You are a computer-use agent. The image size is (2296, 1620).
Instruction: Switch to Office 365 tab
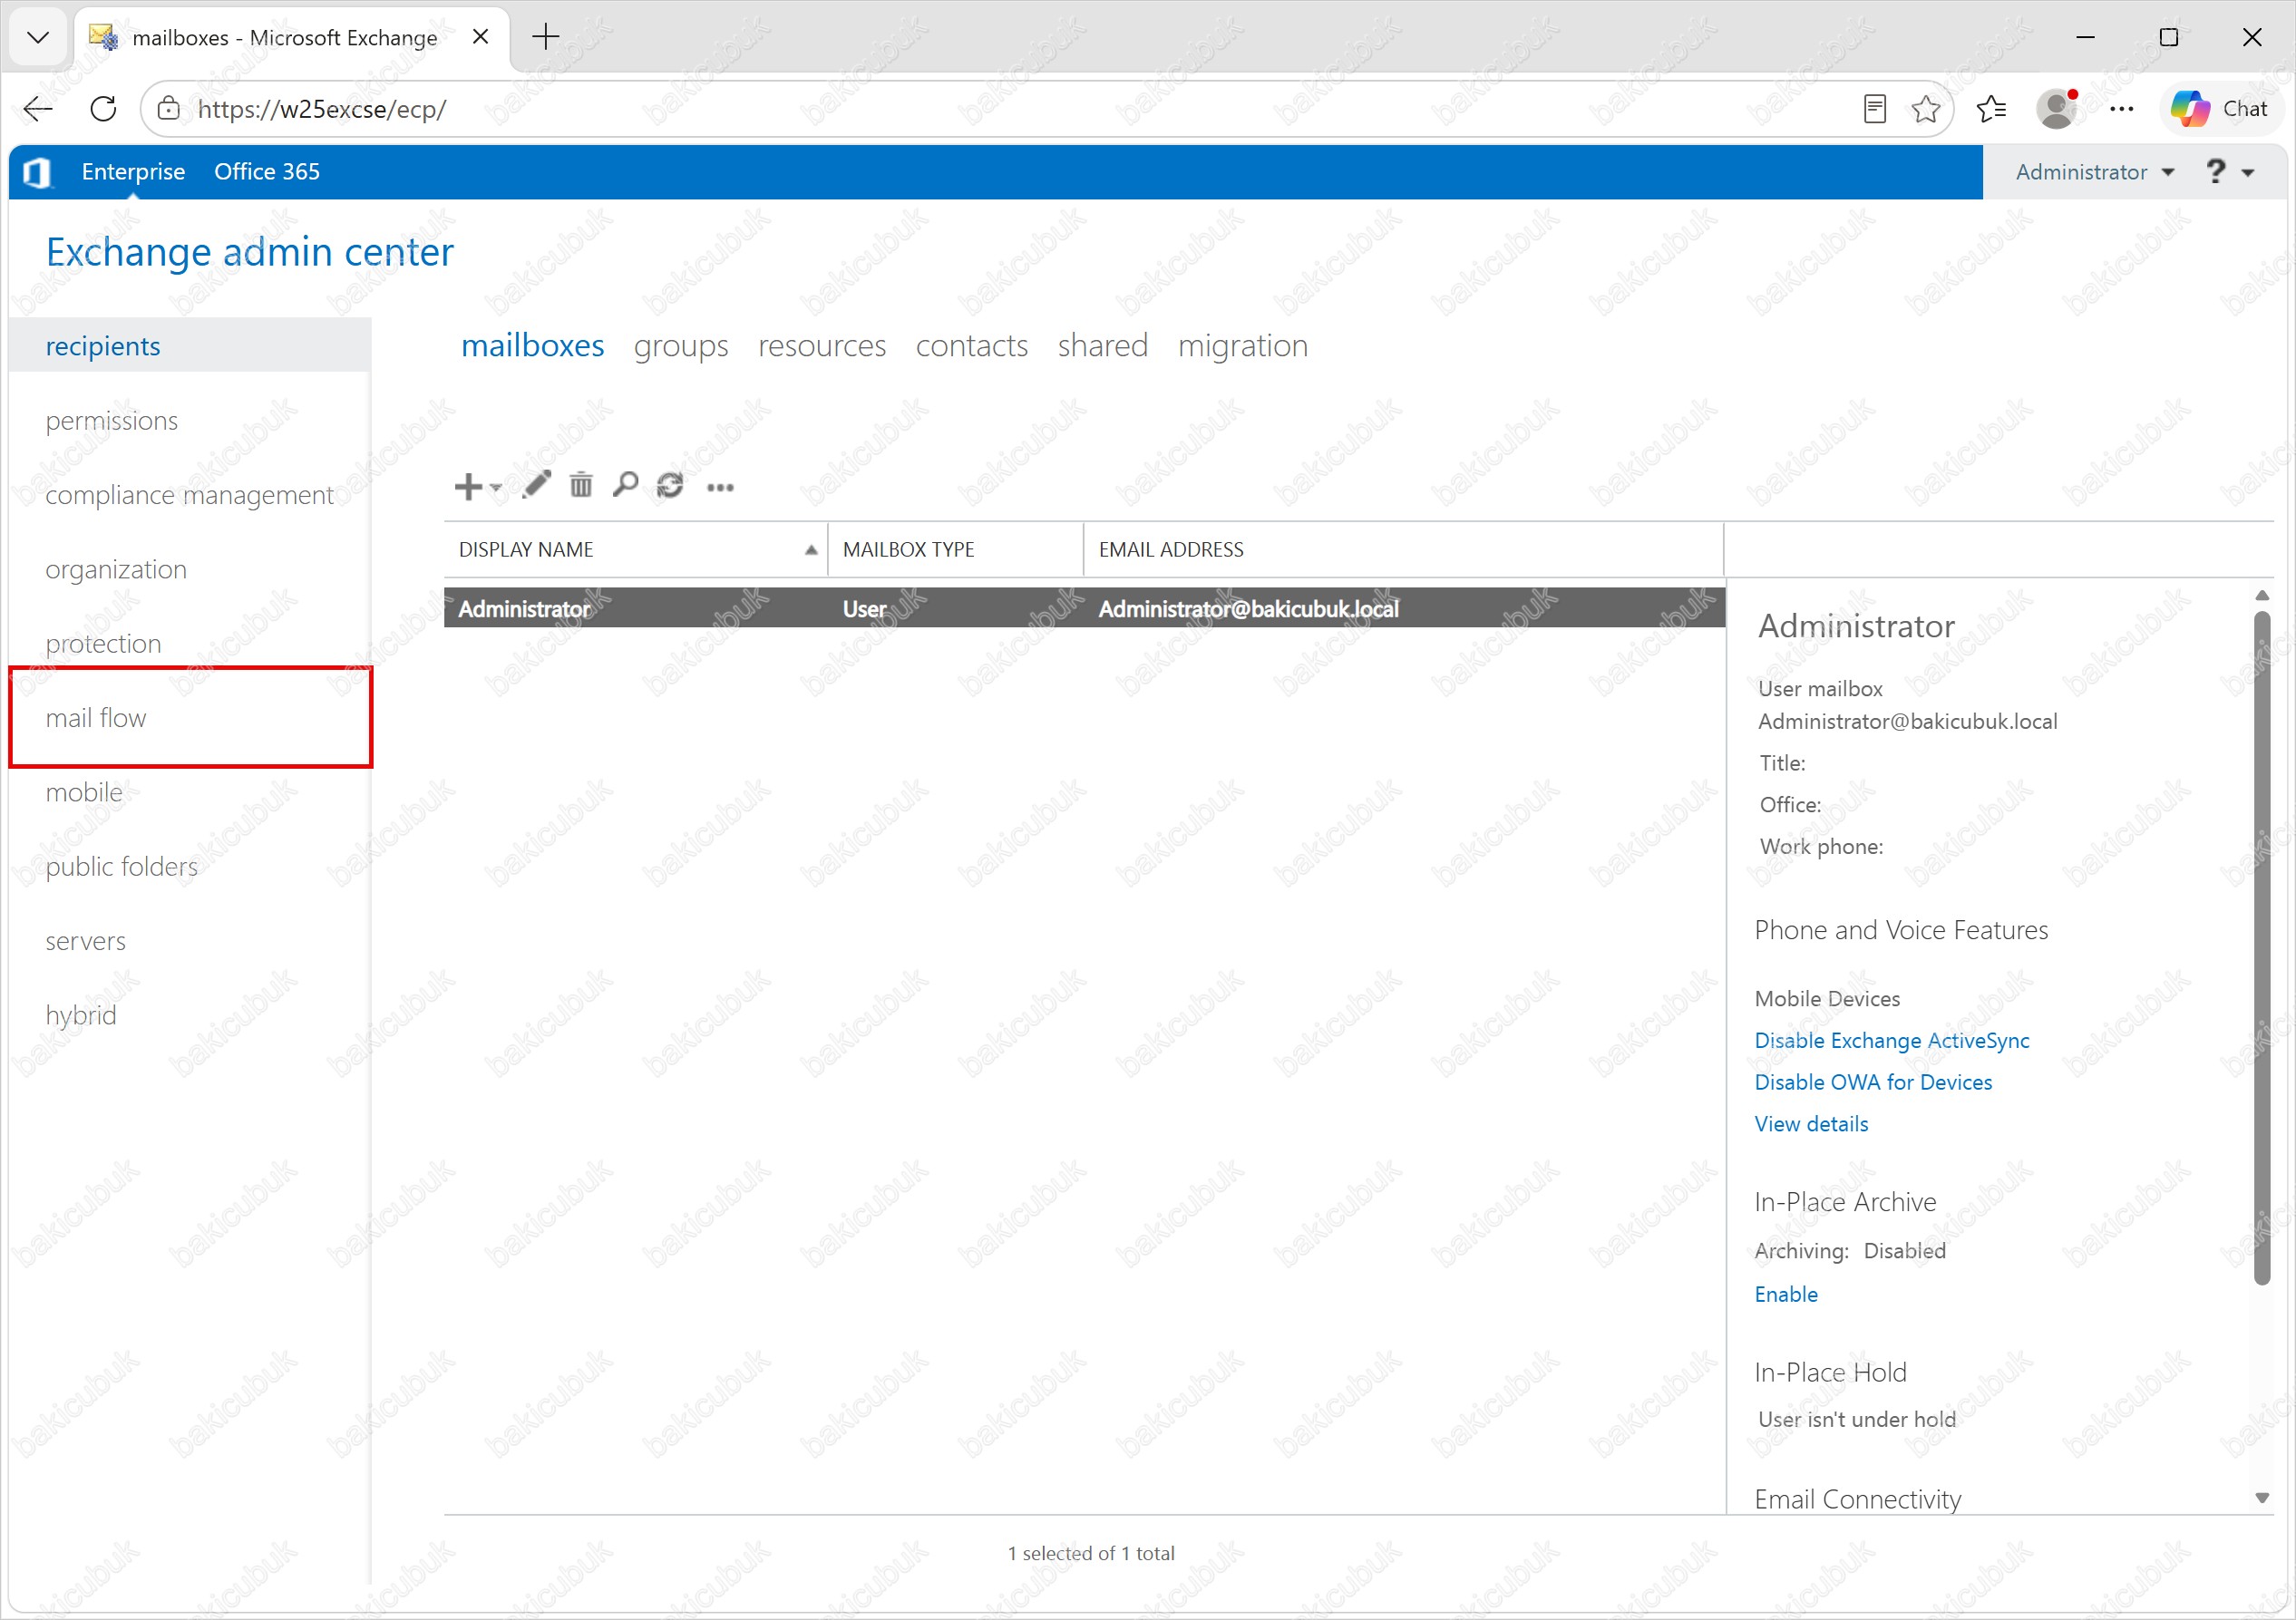click(x=267, y=172)
